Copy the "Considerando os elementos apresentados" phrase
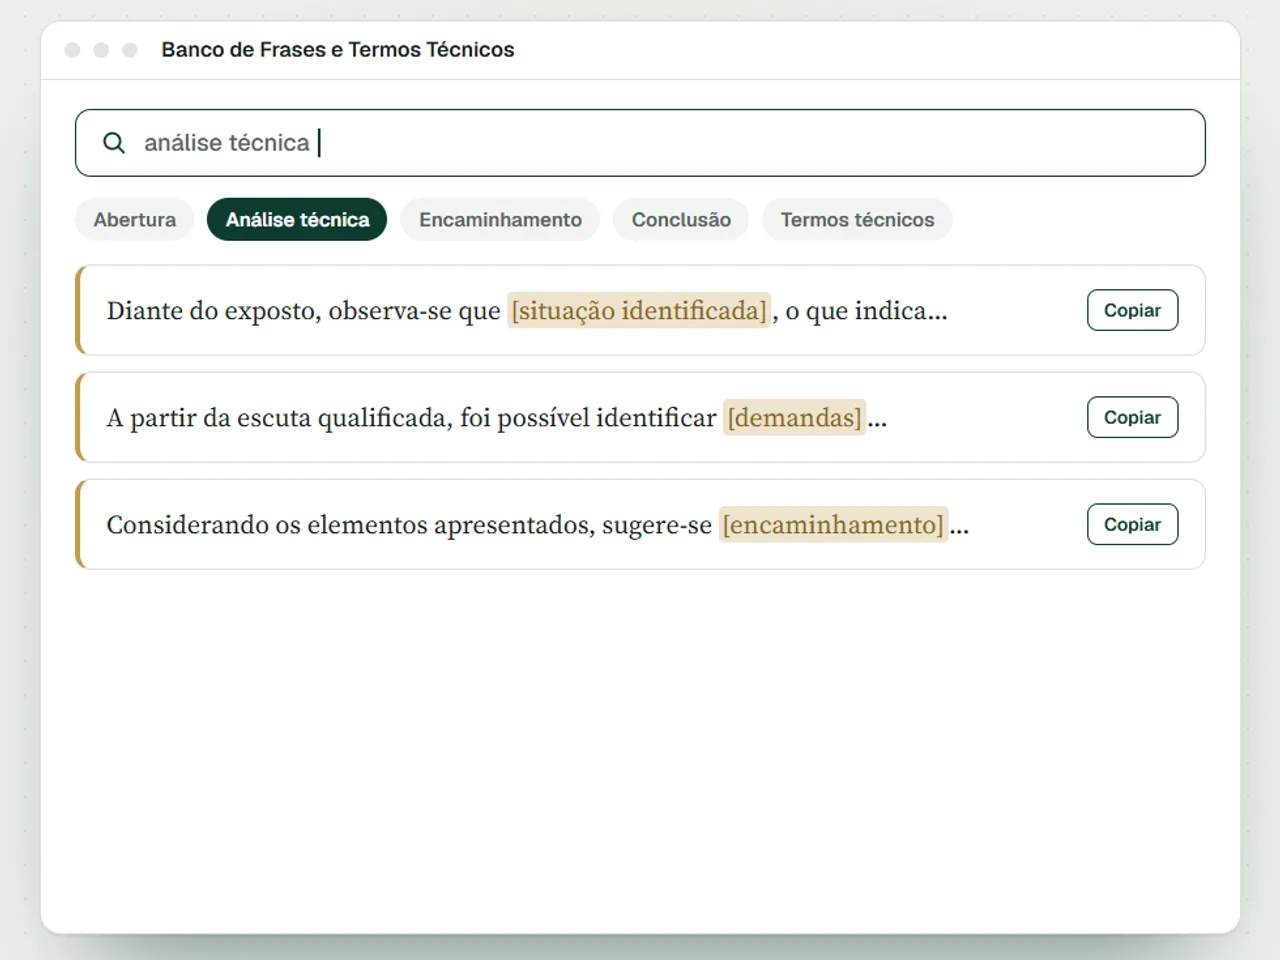Screen dimensions: 1280x960 [x=1132, y=524]
